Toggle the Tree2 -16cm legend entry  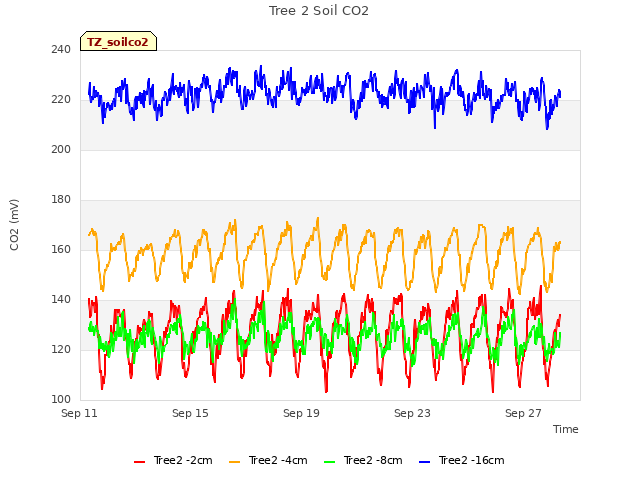[462, 460]
